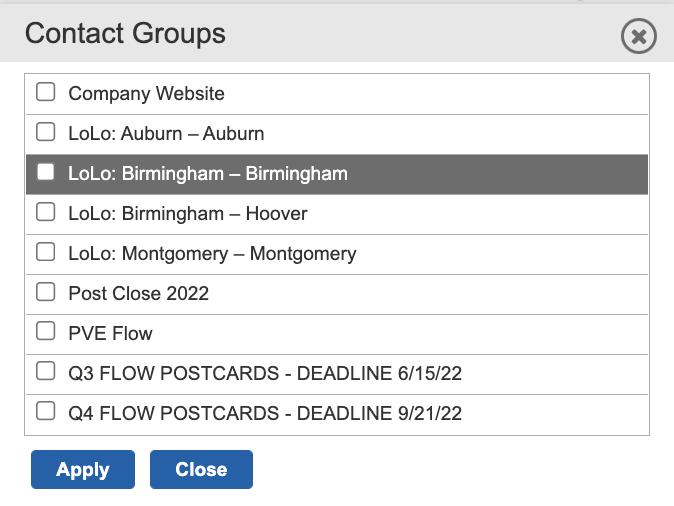Screen dimensions: 674x506
Task: Click the Apply button
Action: (83, 469)
